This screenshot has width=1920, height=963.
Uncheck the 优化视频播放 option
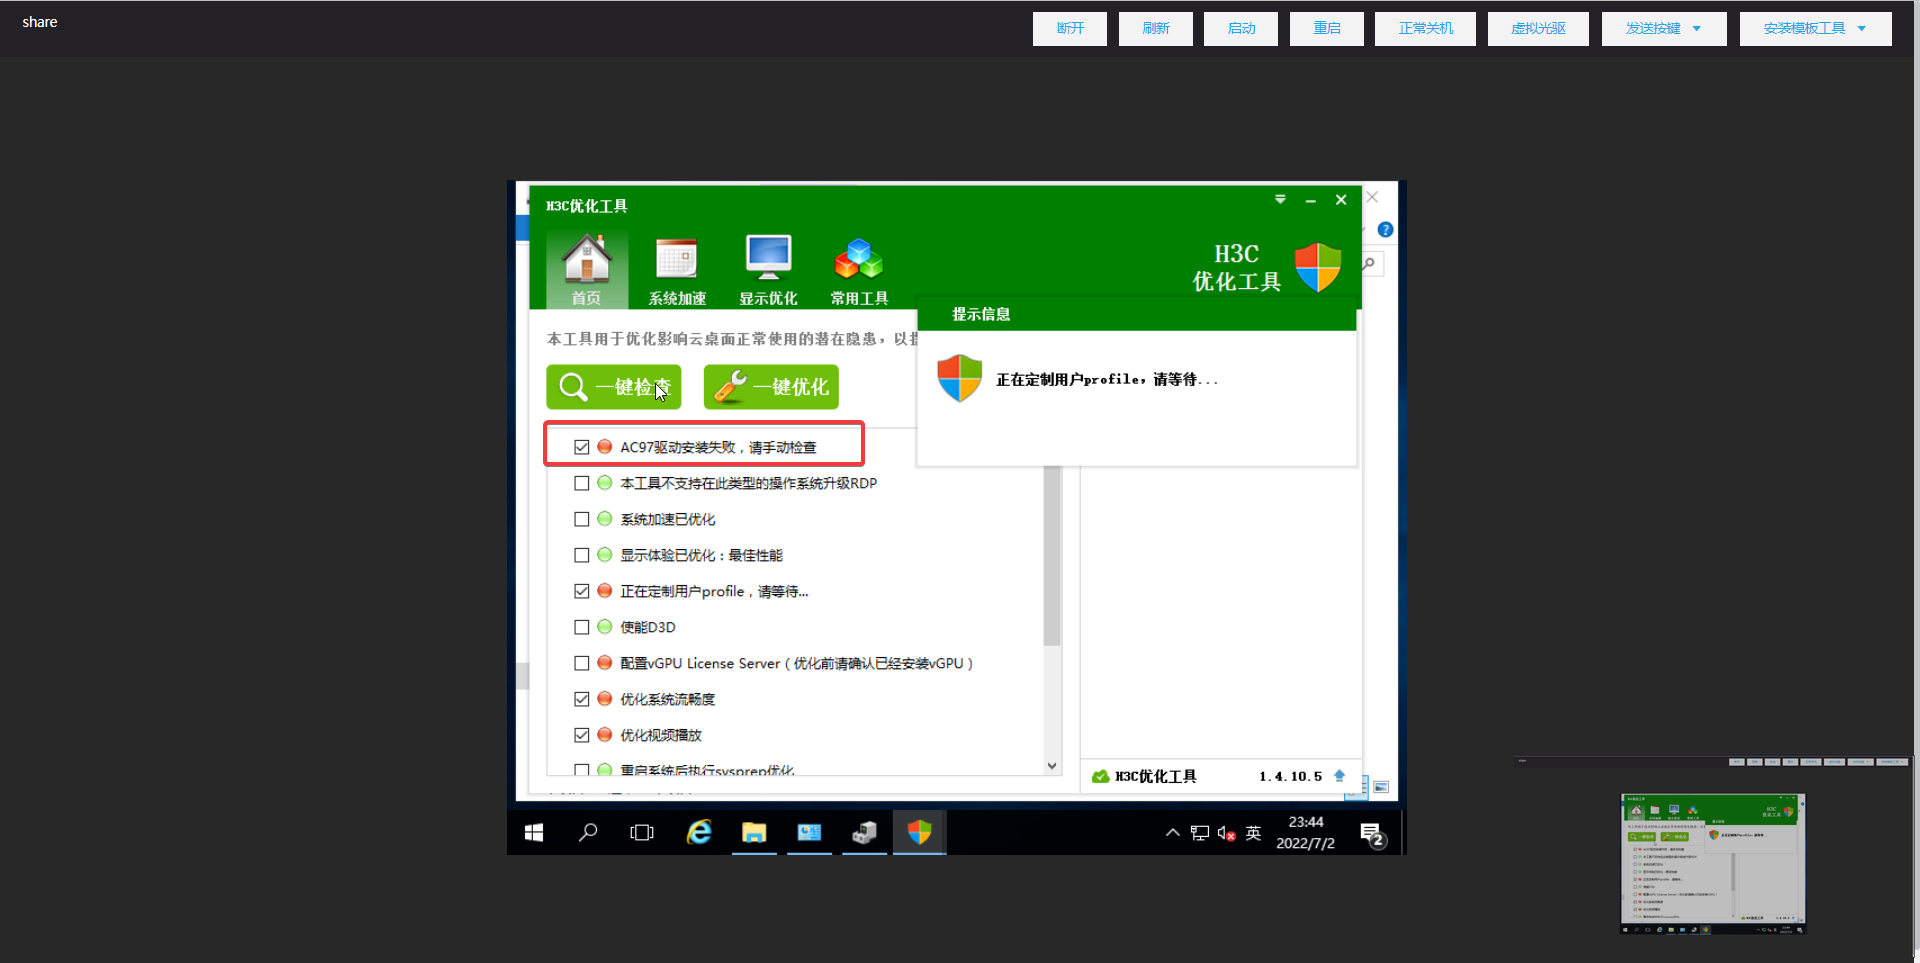pos(582,735)
